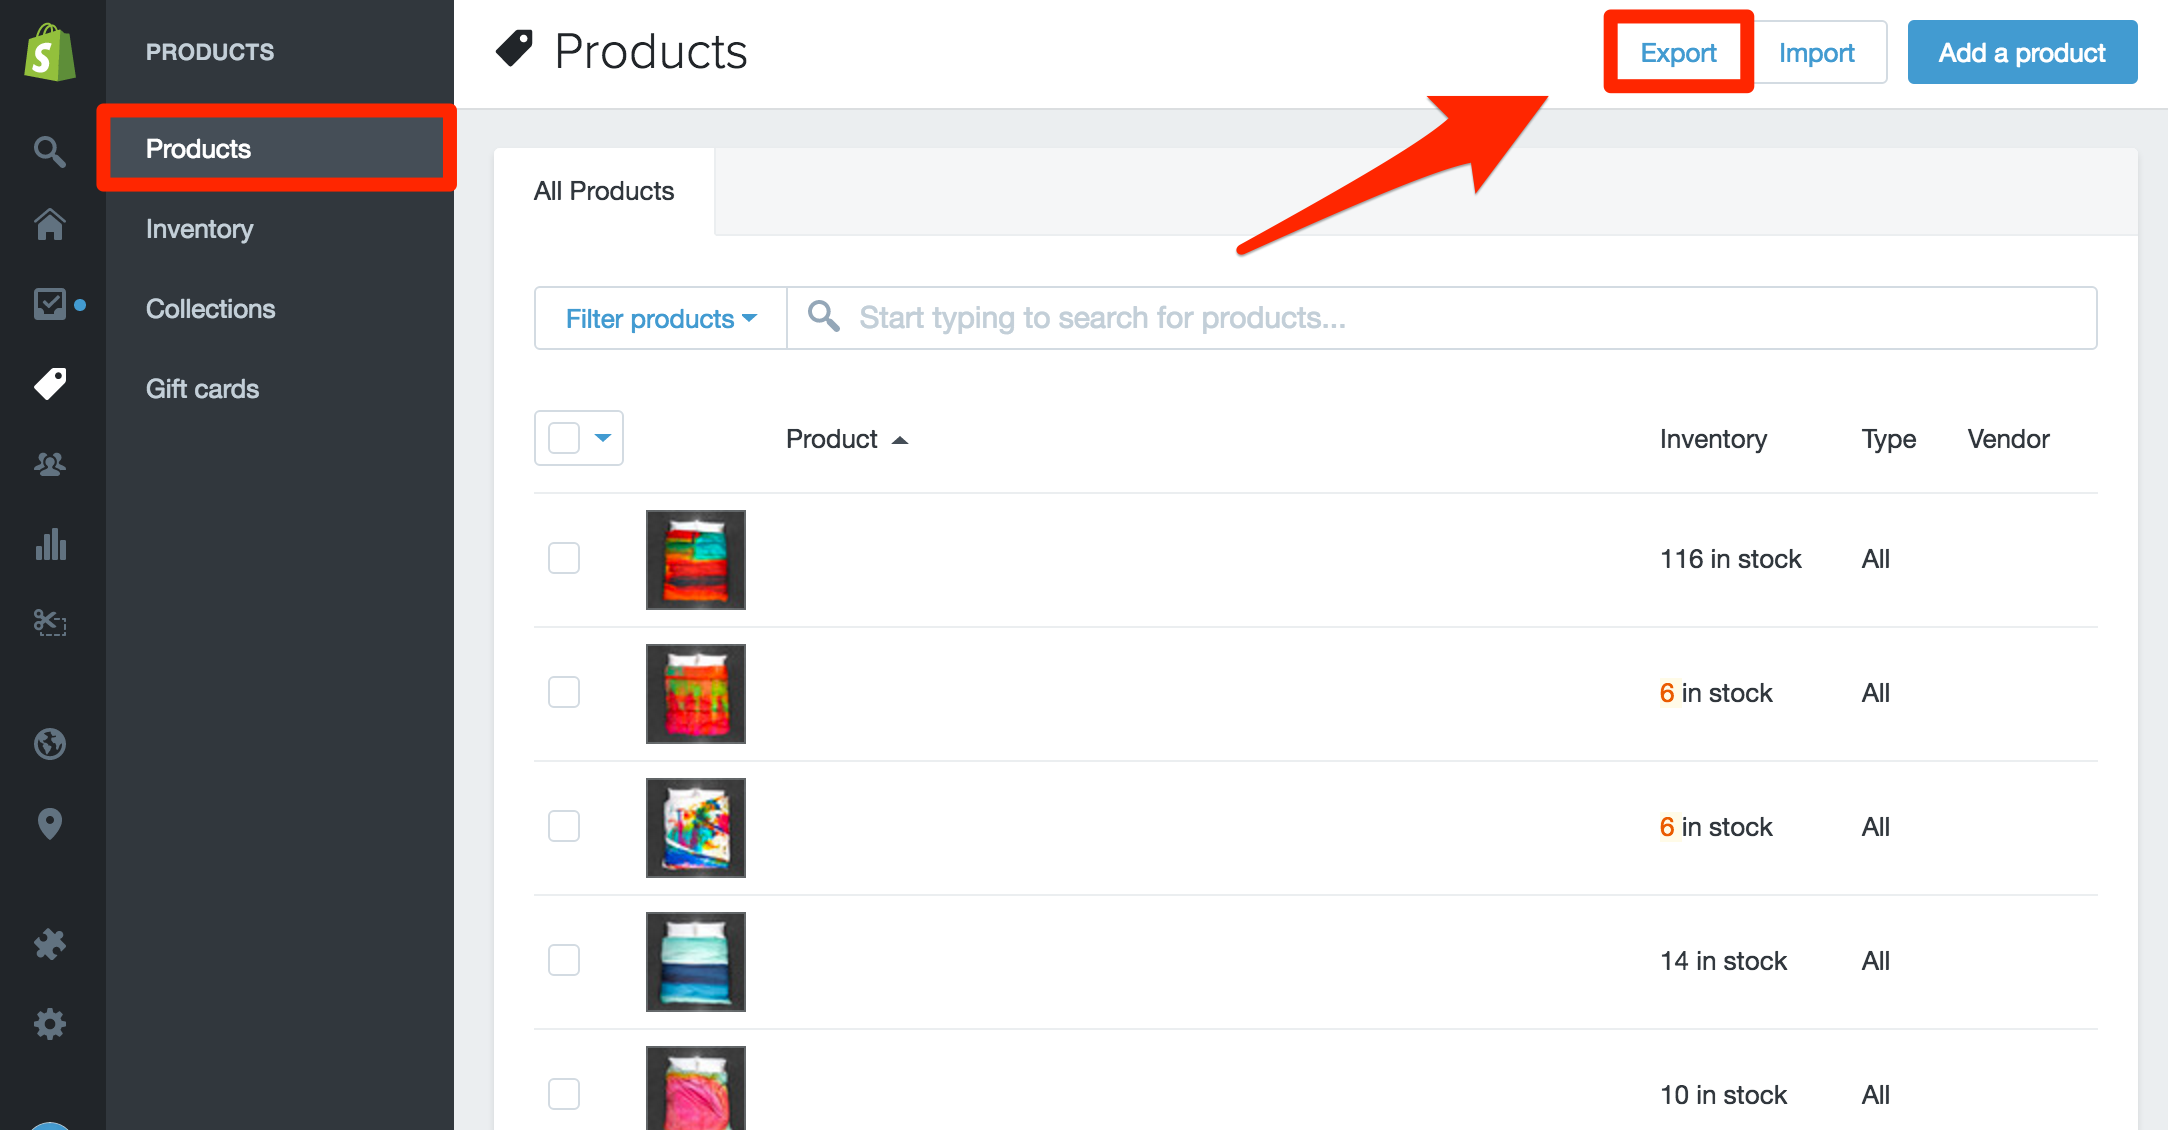
Task: Click the Add a product button
Action: 2022,52
